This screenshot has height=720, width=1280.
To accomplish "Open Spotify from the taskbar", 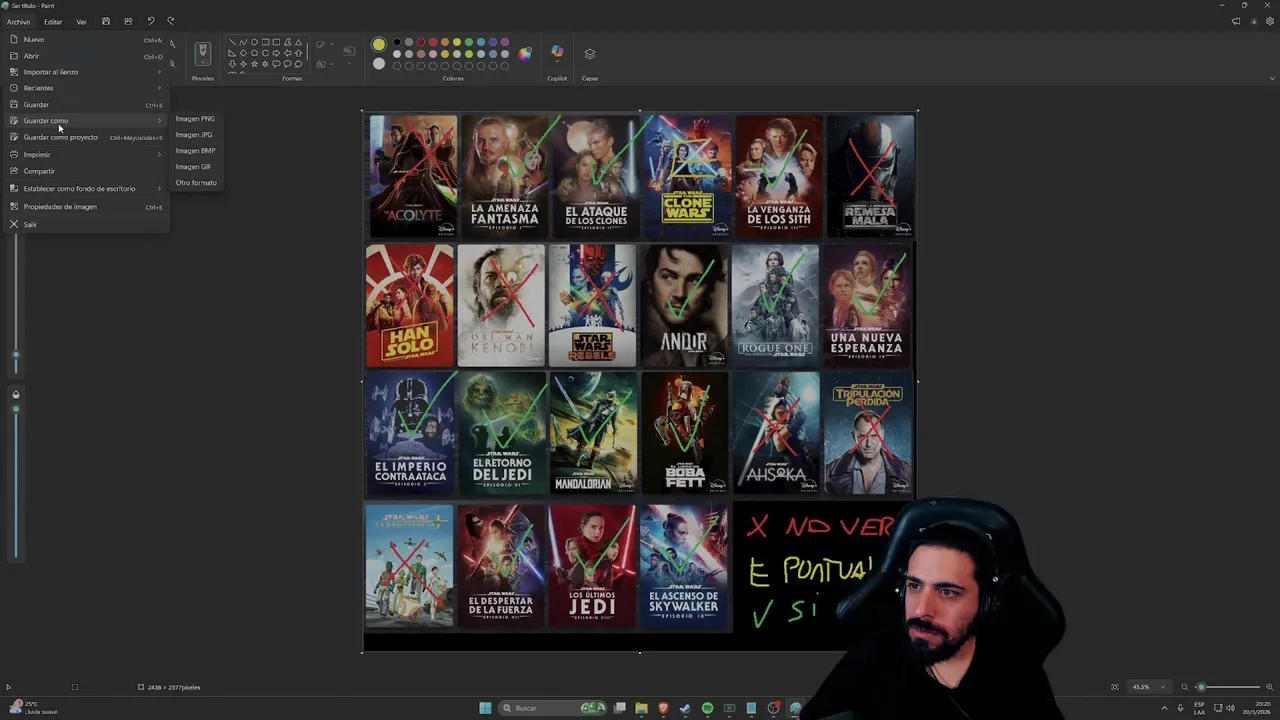I will (707, 708).
